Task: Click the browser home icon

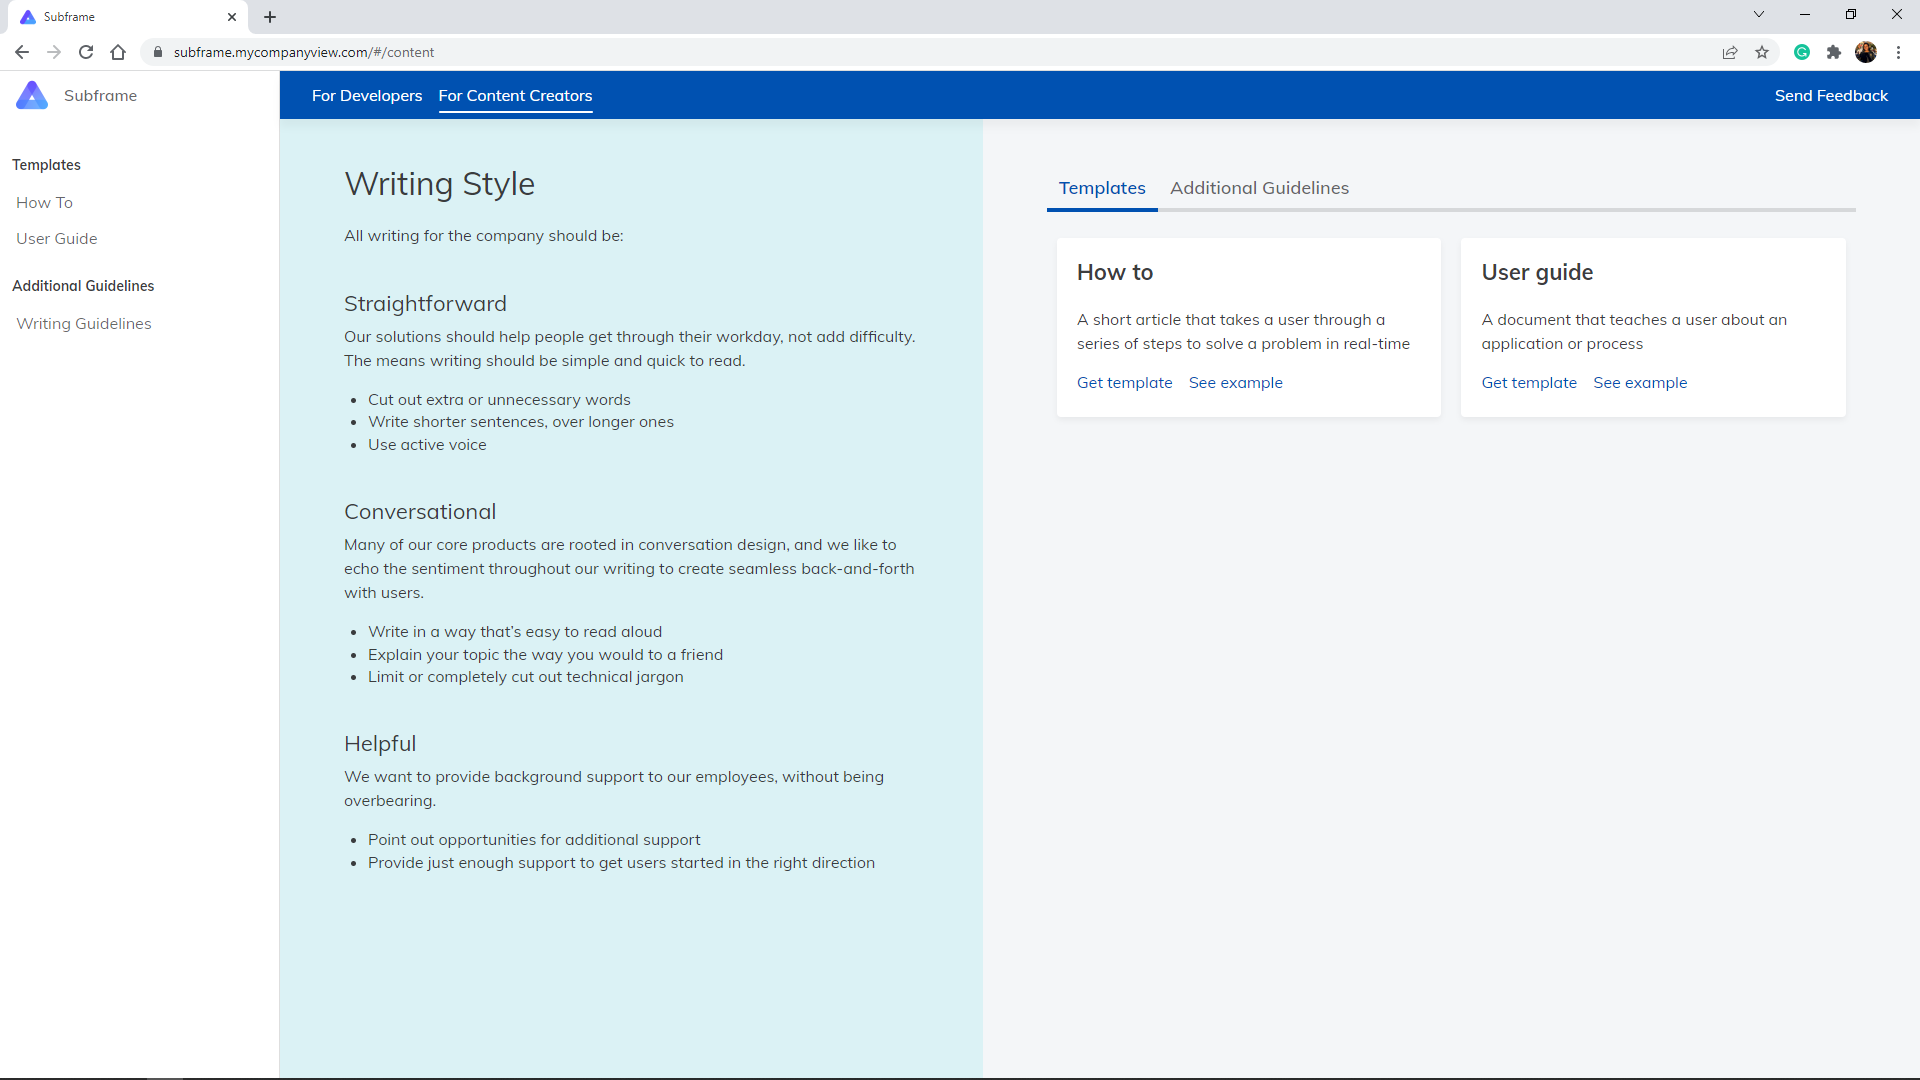Action: click(118, 52)
